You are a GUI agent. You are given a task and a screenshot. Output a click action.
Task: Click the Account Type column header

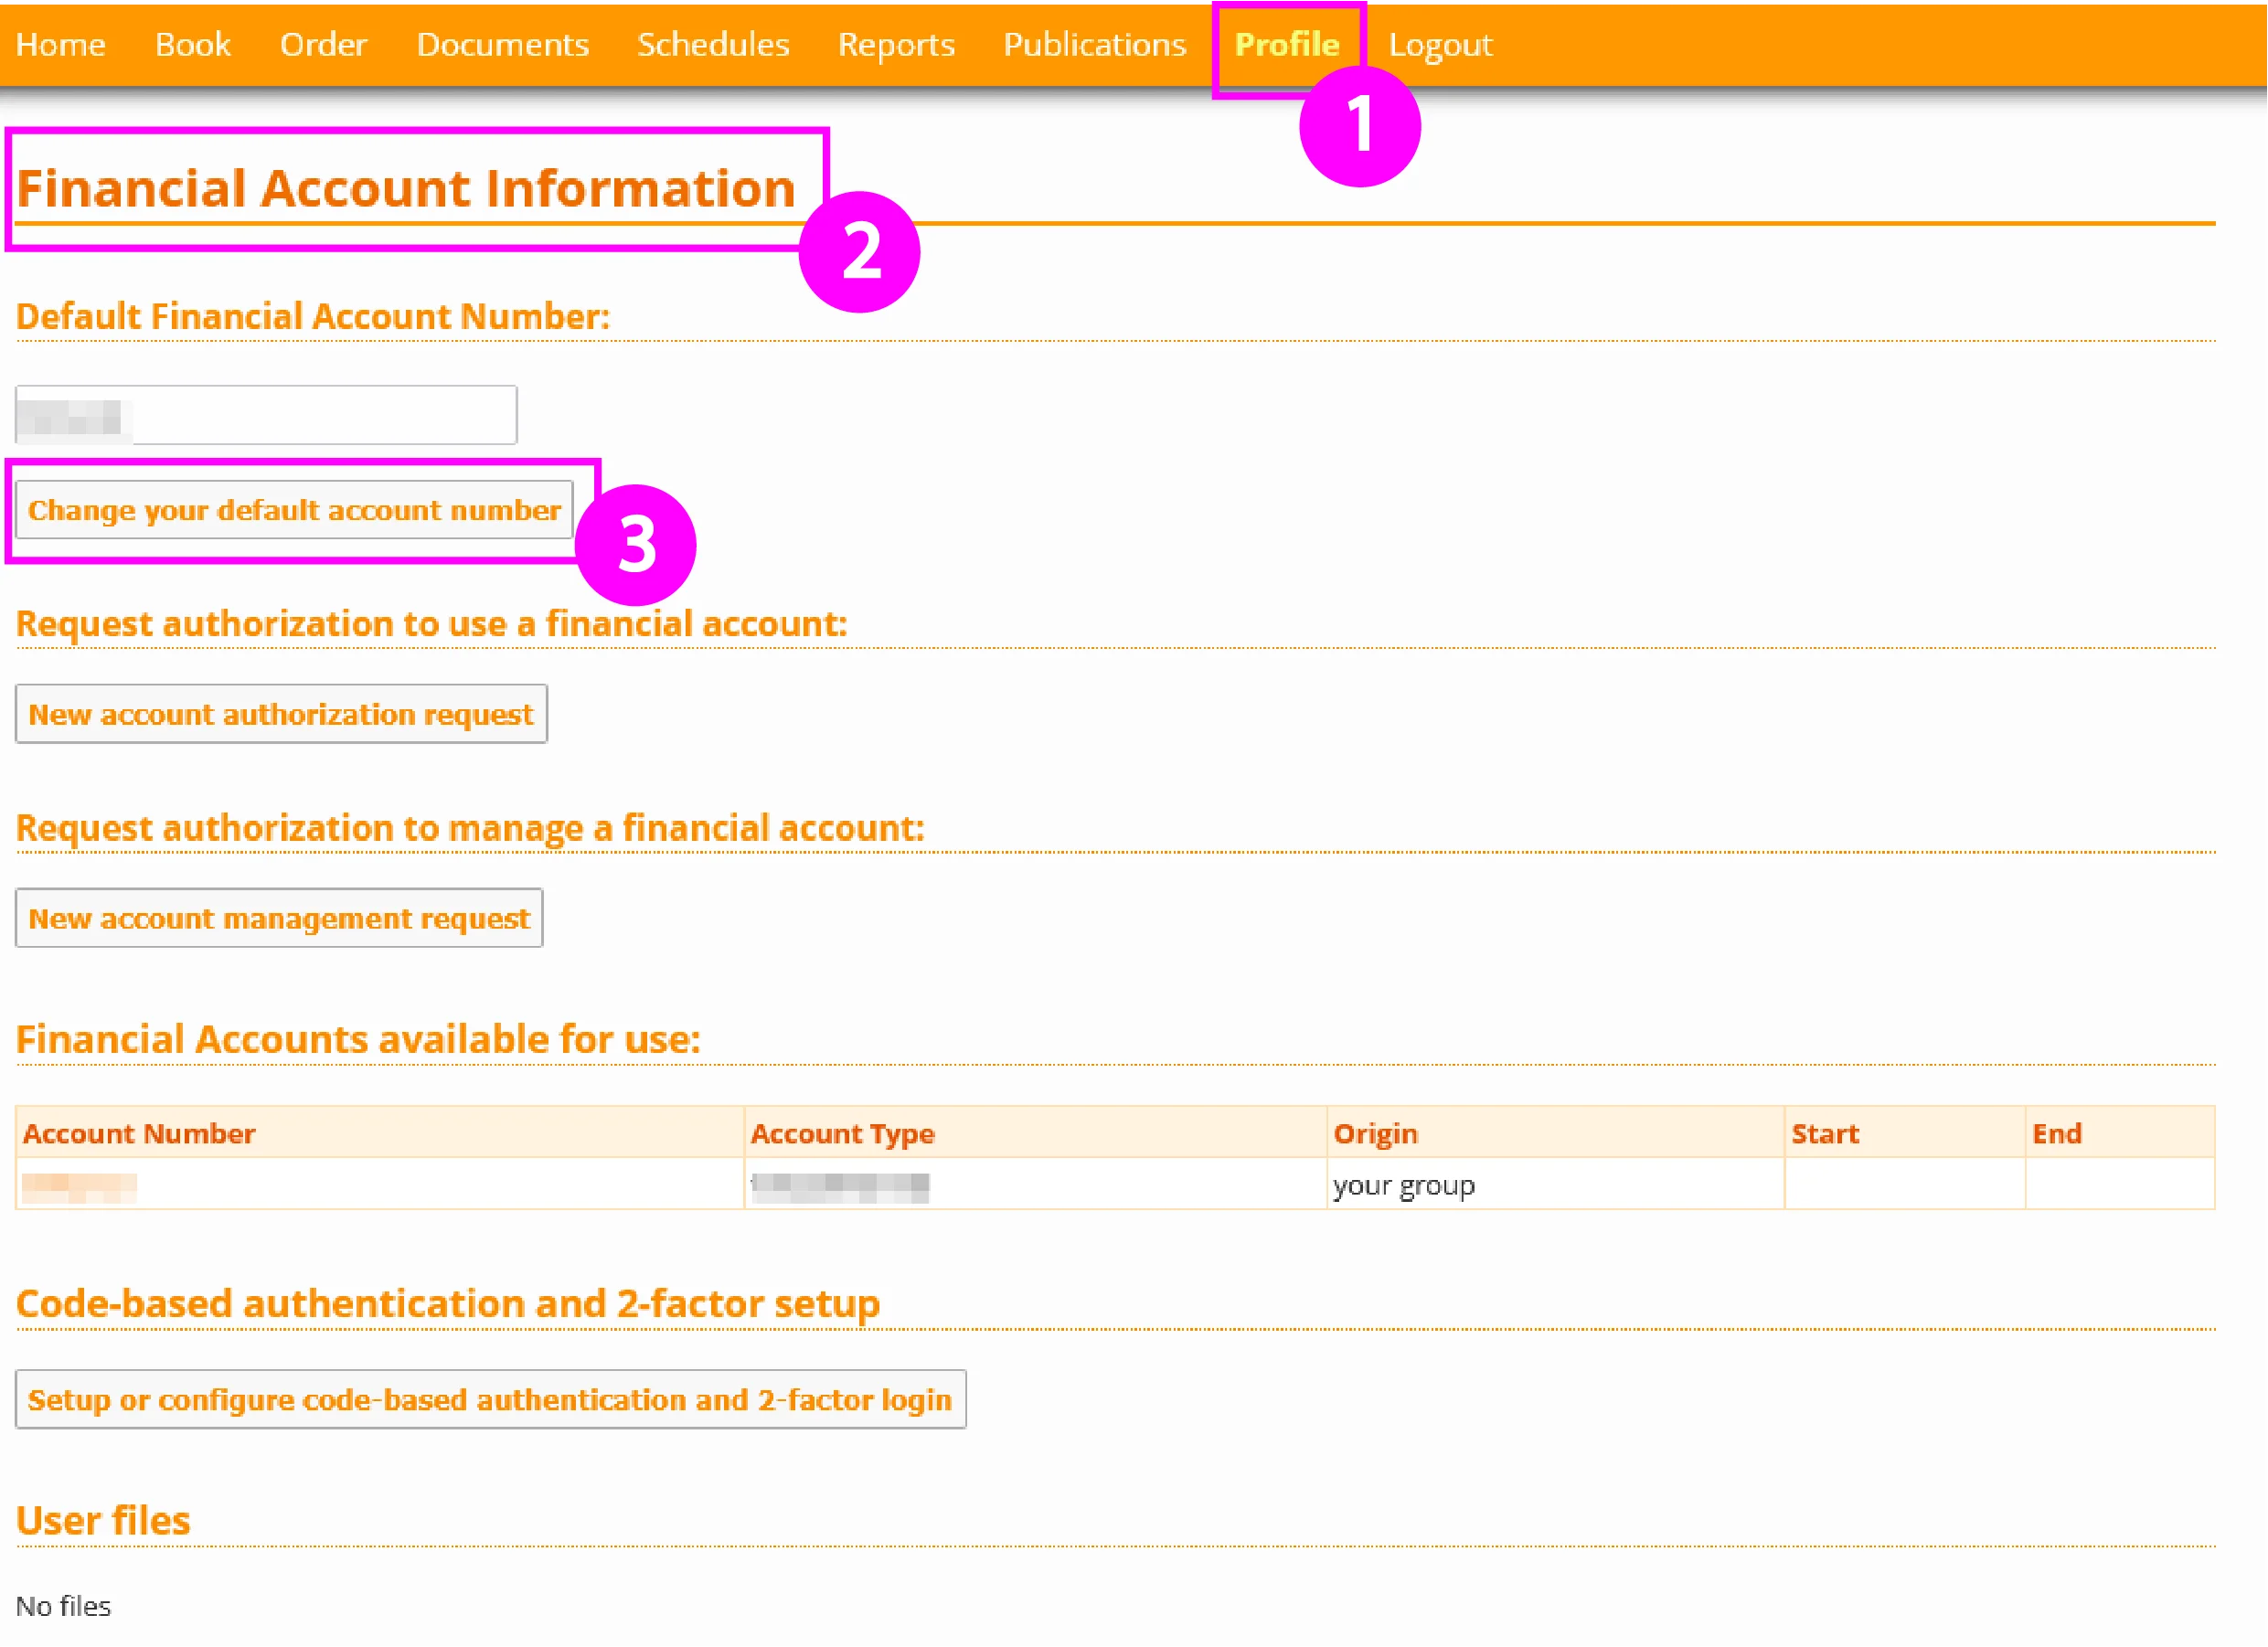[844, 1133]
